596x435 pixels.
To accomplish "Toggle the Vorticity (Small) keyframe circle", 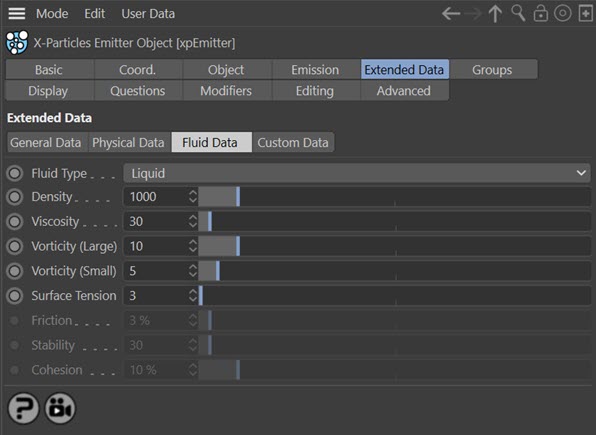I will pos(15,271).
